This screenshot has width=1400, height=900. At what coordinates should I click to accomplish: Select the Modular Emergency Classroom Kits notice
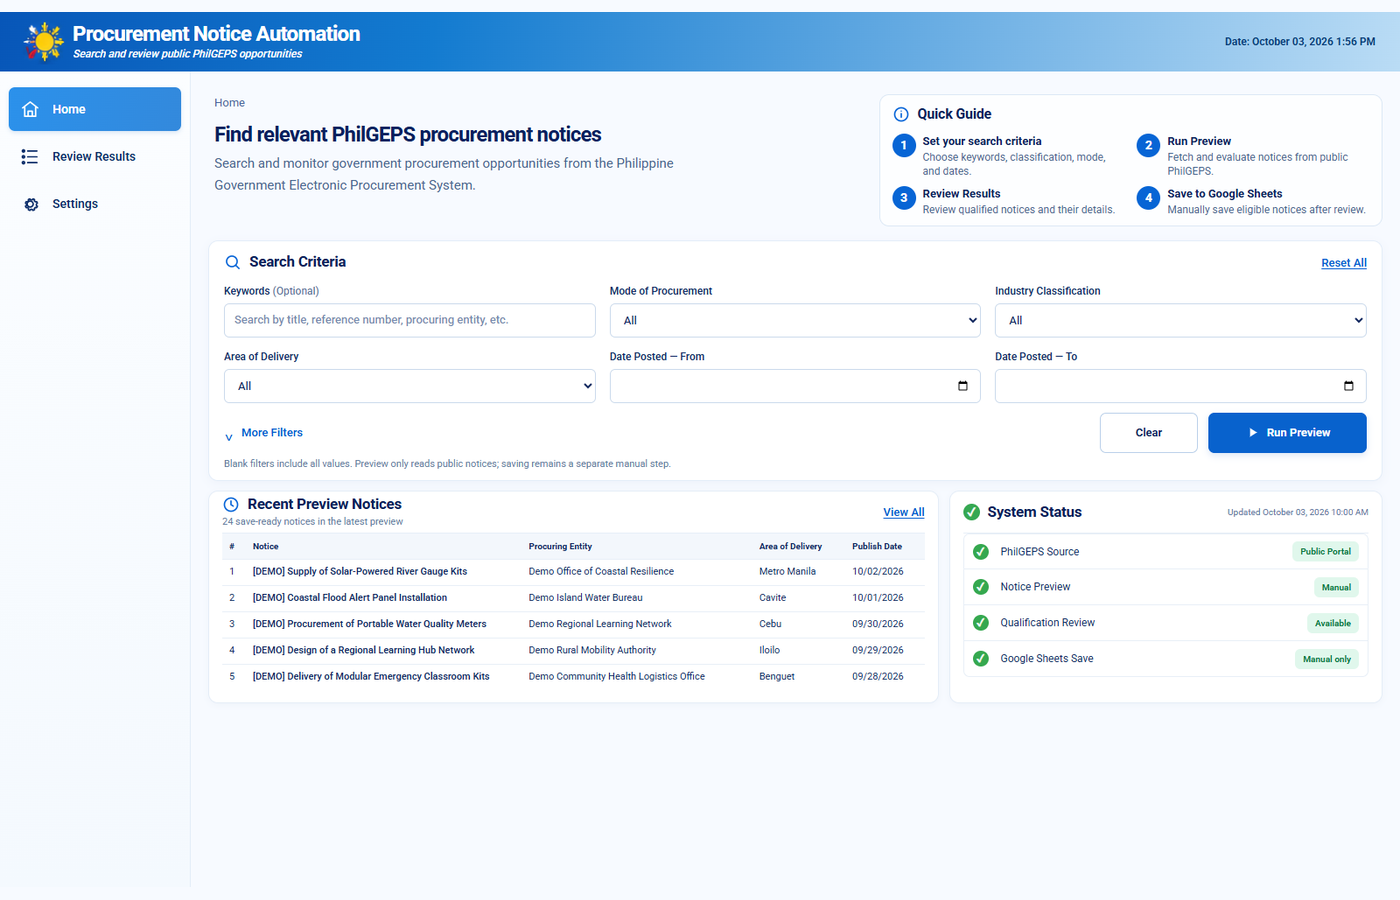(x=371, y=677)
